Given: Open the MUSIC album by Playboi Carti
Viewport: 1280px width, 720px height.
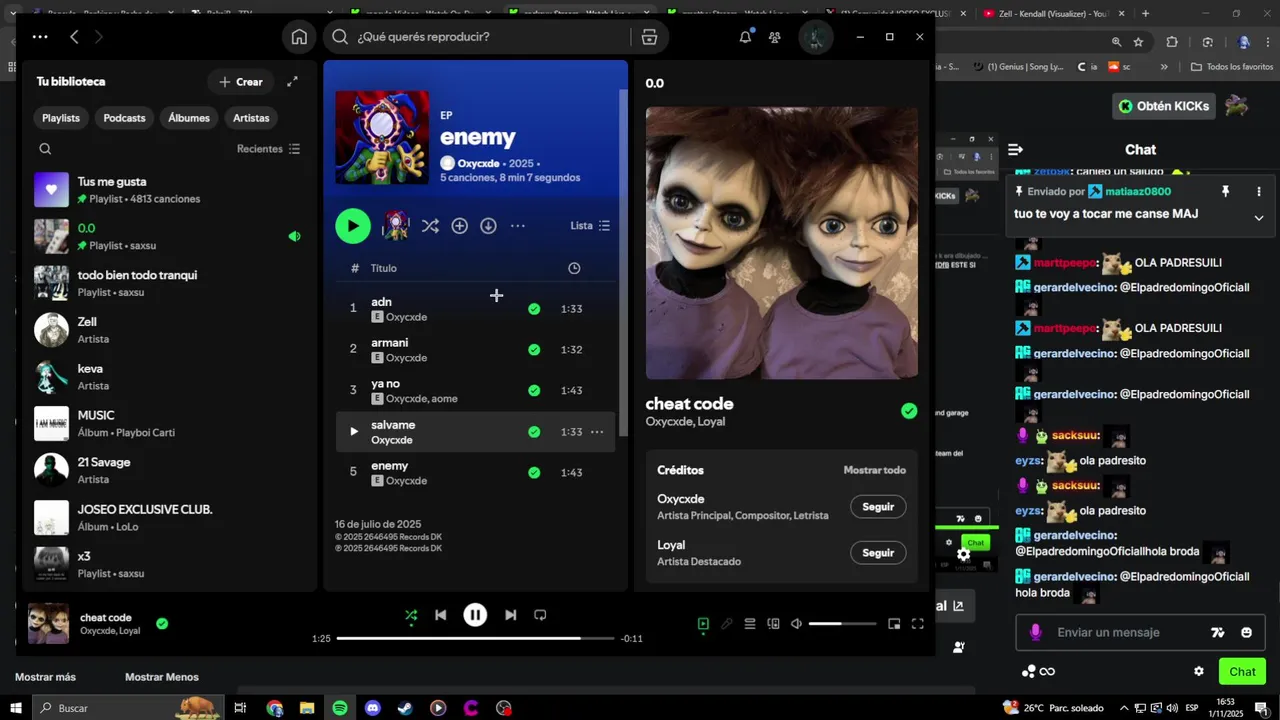Looking at the screenshot, I should [168, 423].
